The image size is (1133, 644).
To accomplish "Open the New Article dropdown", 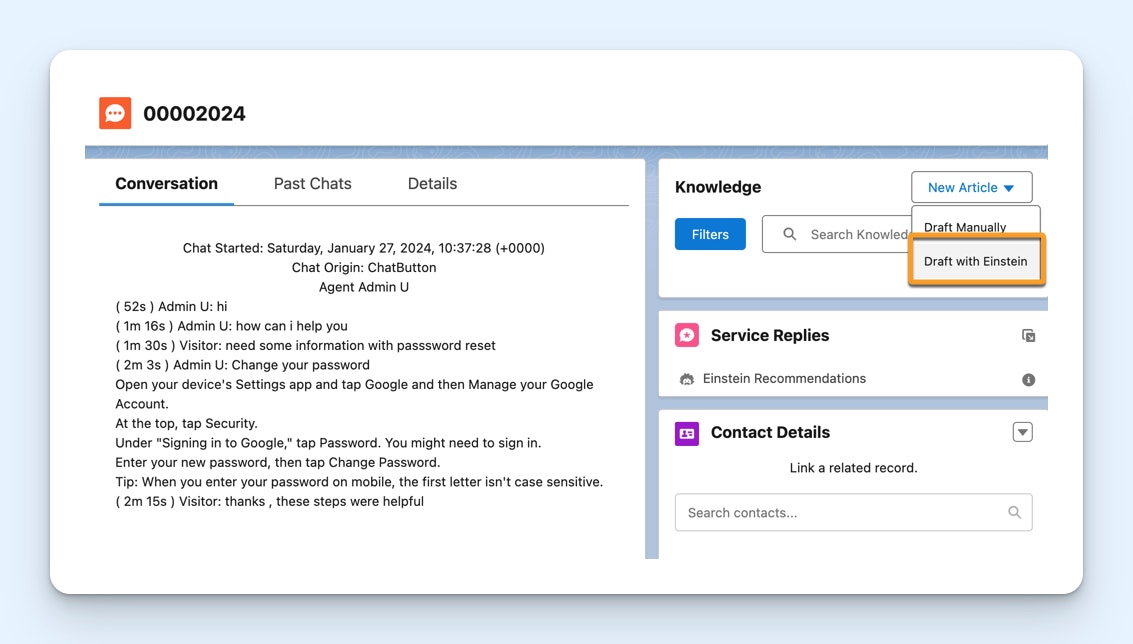I will click(x=971, y=187).
